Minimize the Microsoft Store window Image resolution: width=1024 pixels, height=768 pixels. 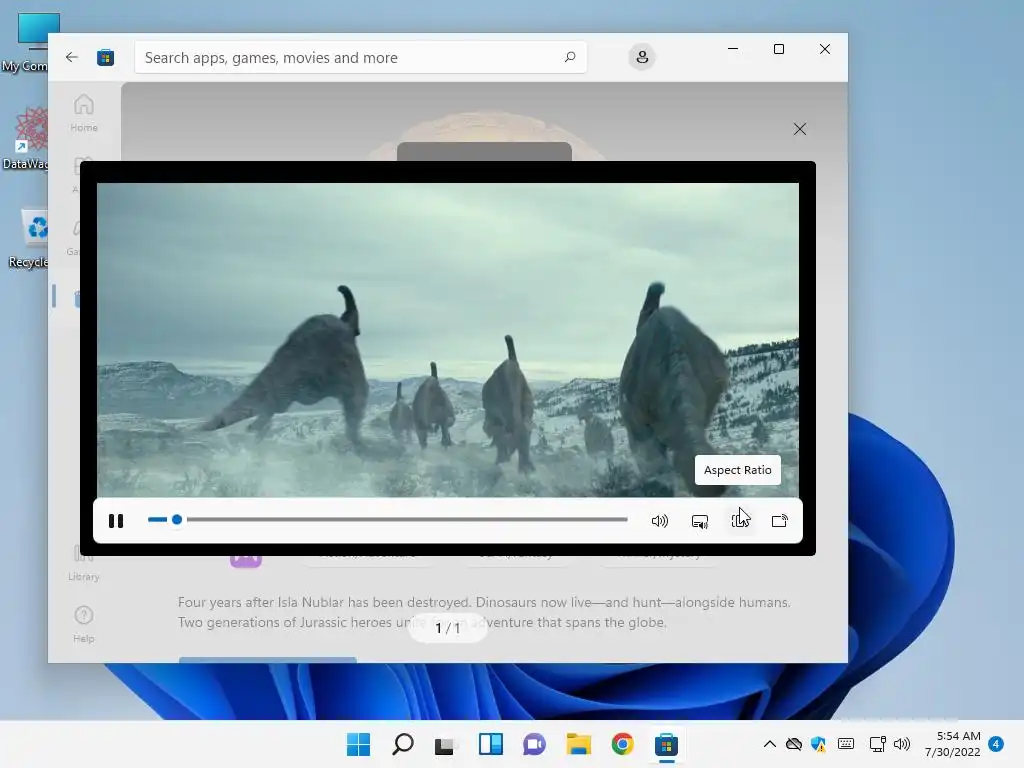[733, 49]
